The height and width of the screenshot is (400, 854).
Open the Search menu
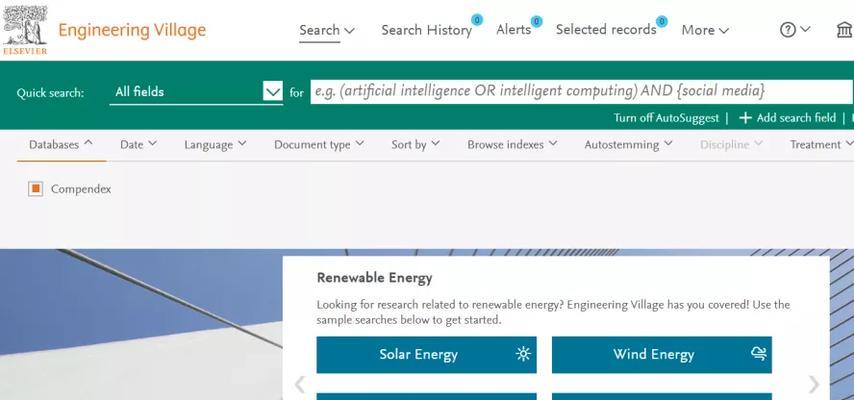(x=327, y=30)
